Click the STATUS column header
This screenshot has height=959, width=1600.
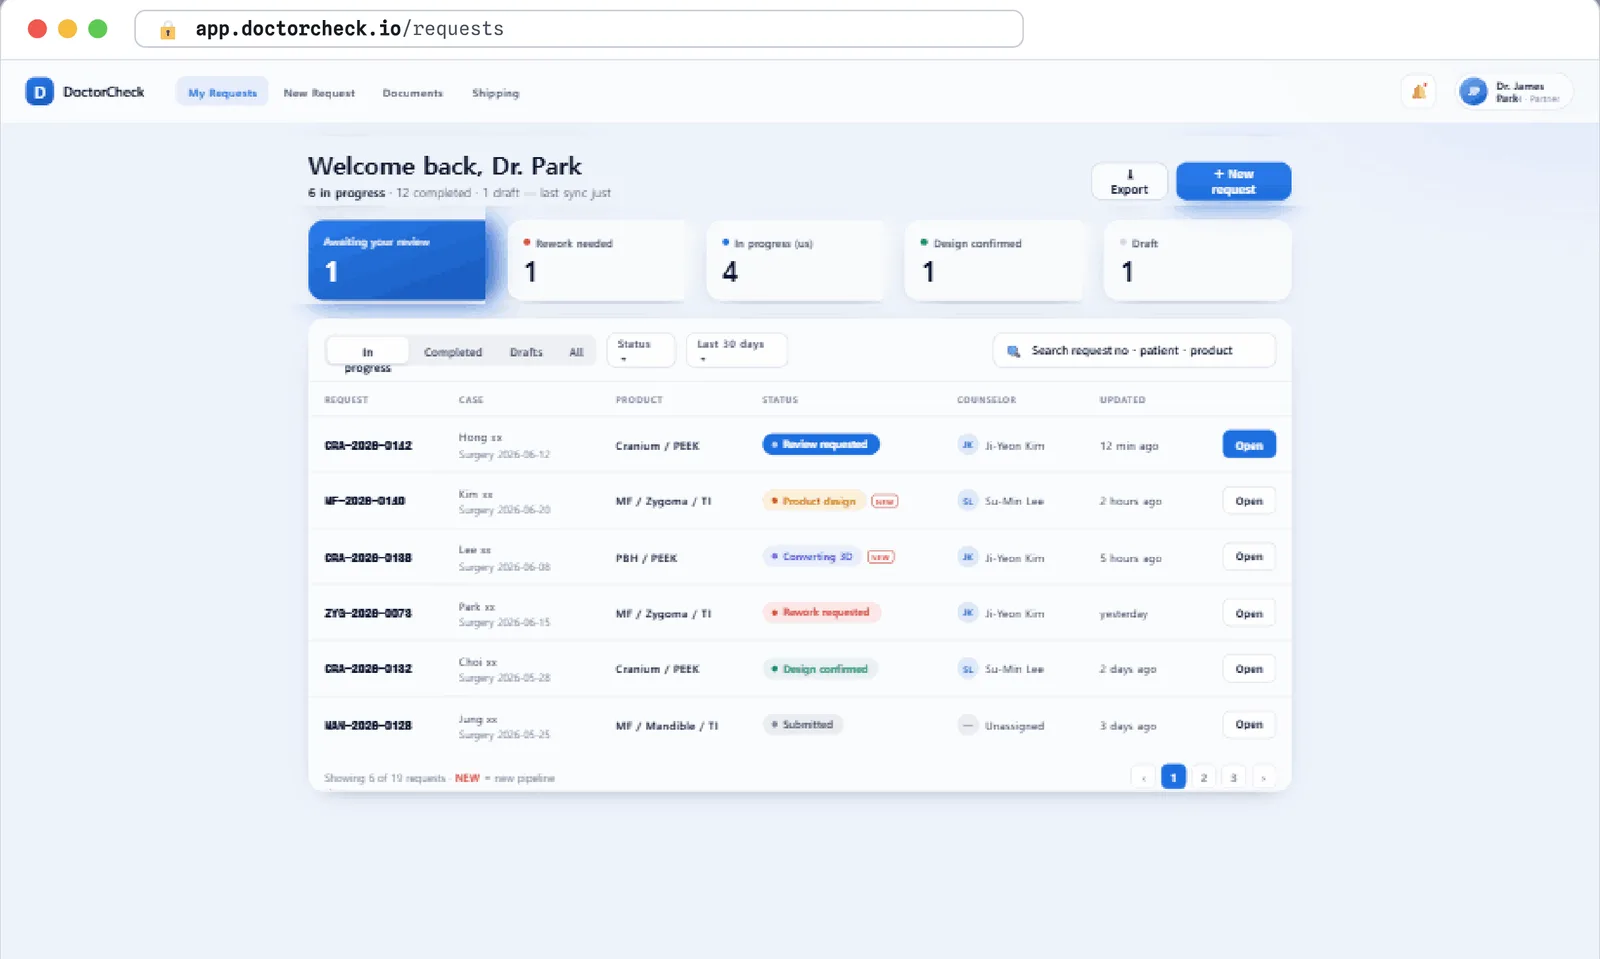click(x=780, y=400)
